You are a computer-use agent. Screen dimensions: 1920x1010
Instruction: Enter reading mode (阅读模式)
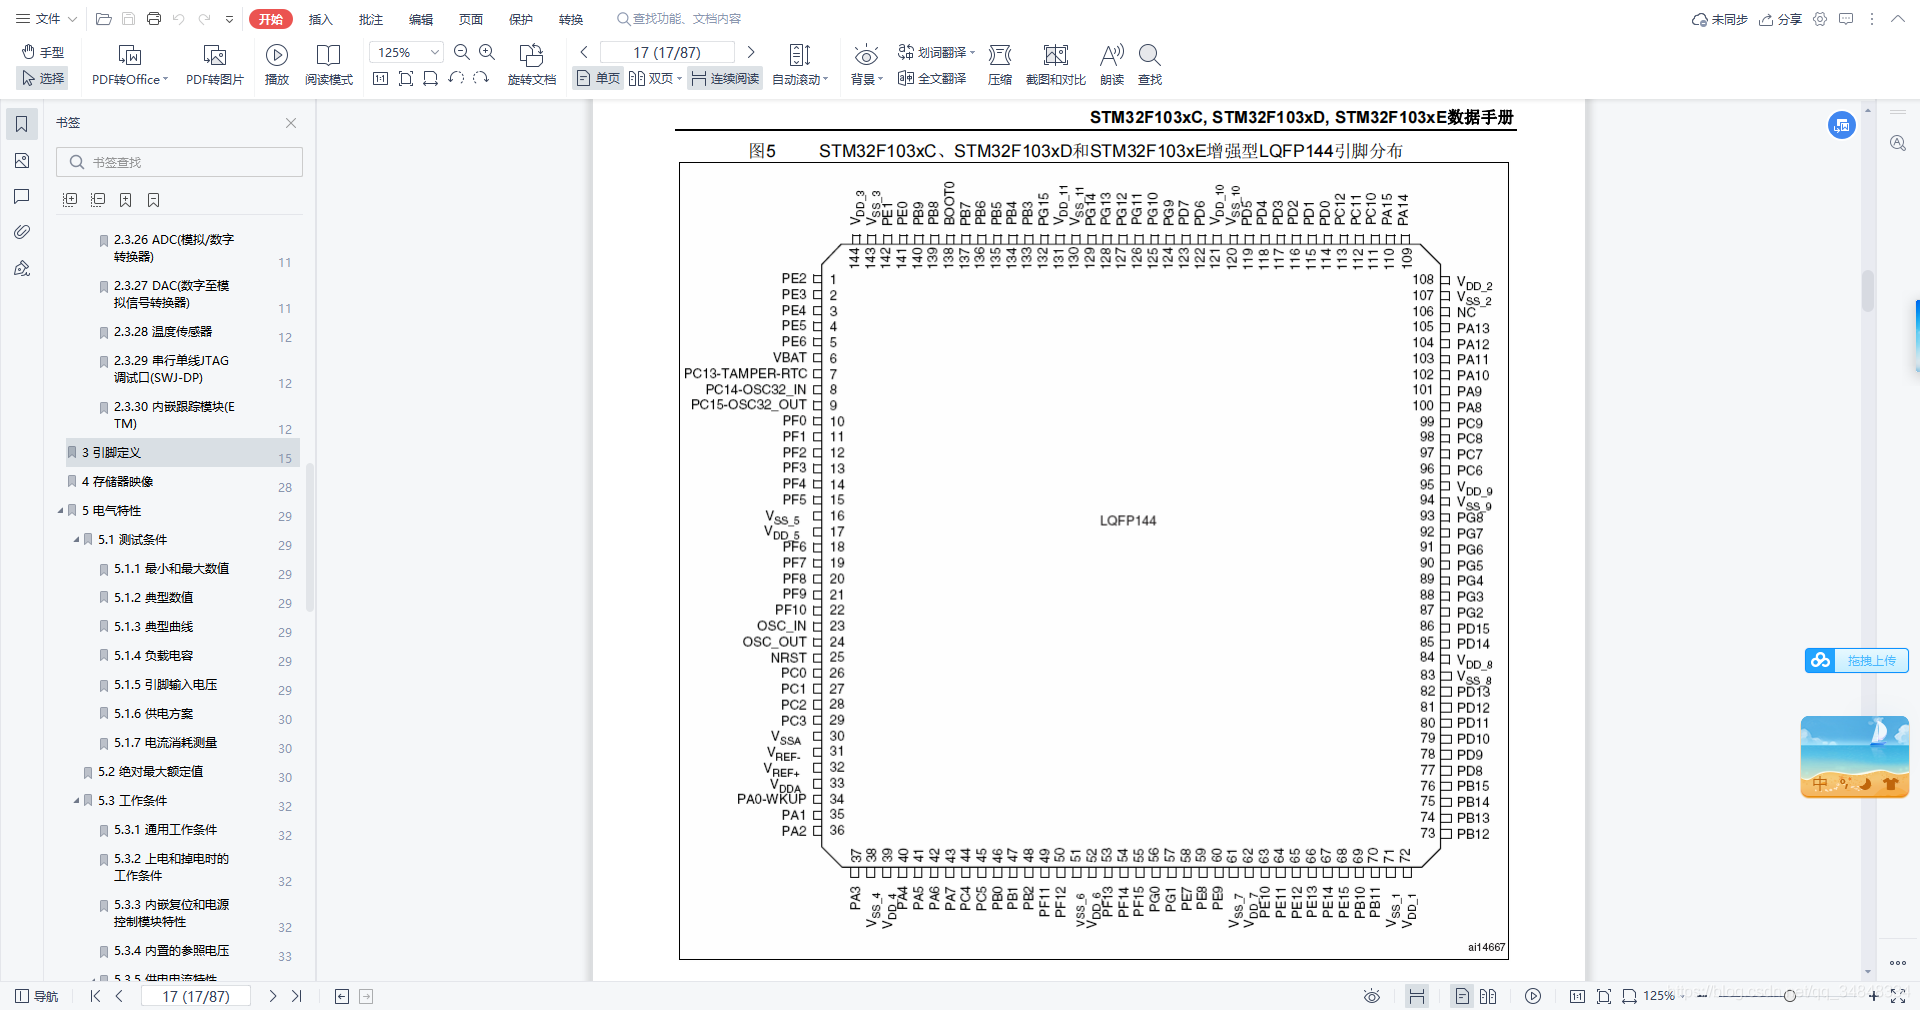(329, 66)
